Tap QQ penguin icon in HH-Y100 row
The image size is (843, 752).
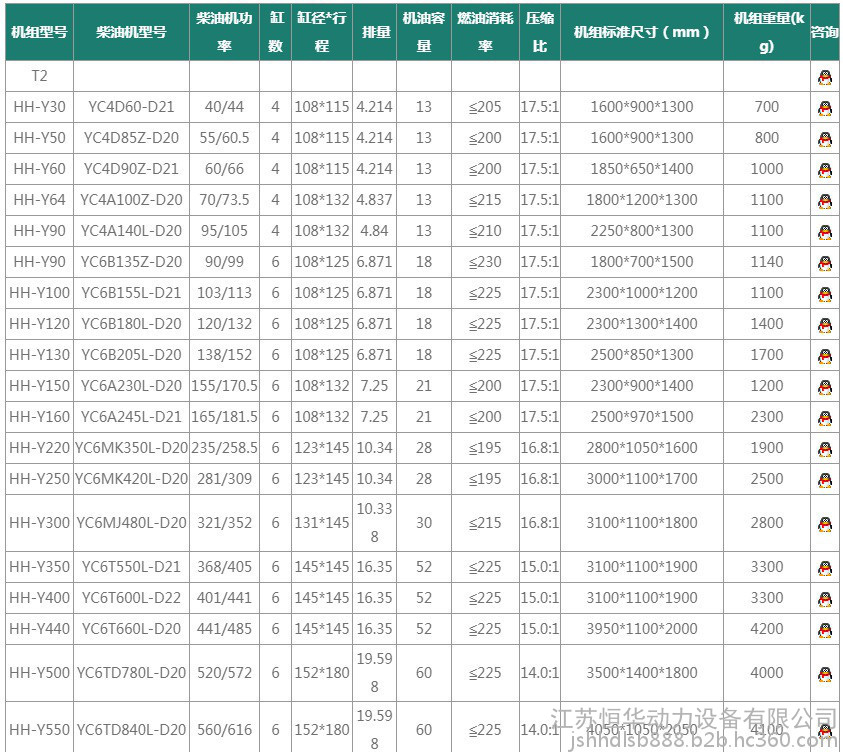(x=825, y=295)
